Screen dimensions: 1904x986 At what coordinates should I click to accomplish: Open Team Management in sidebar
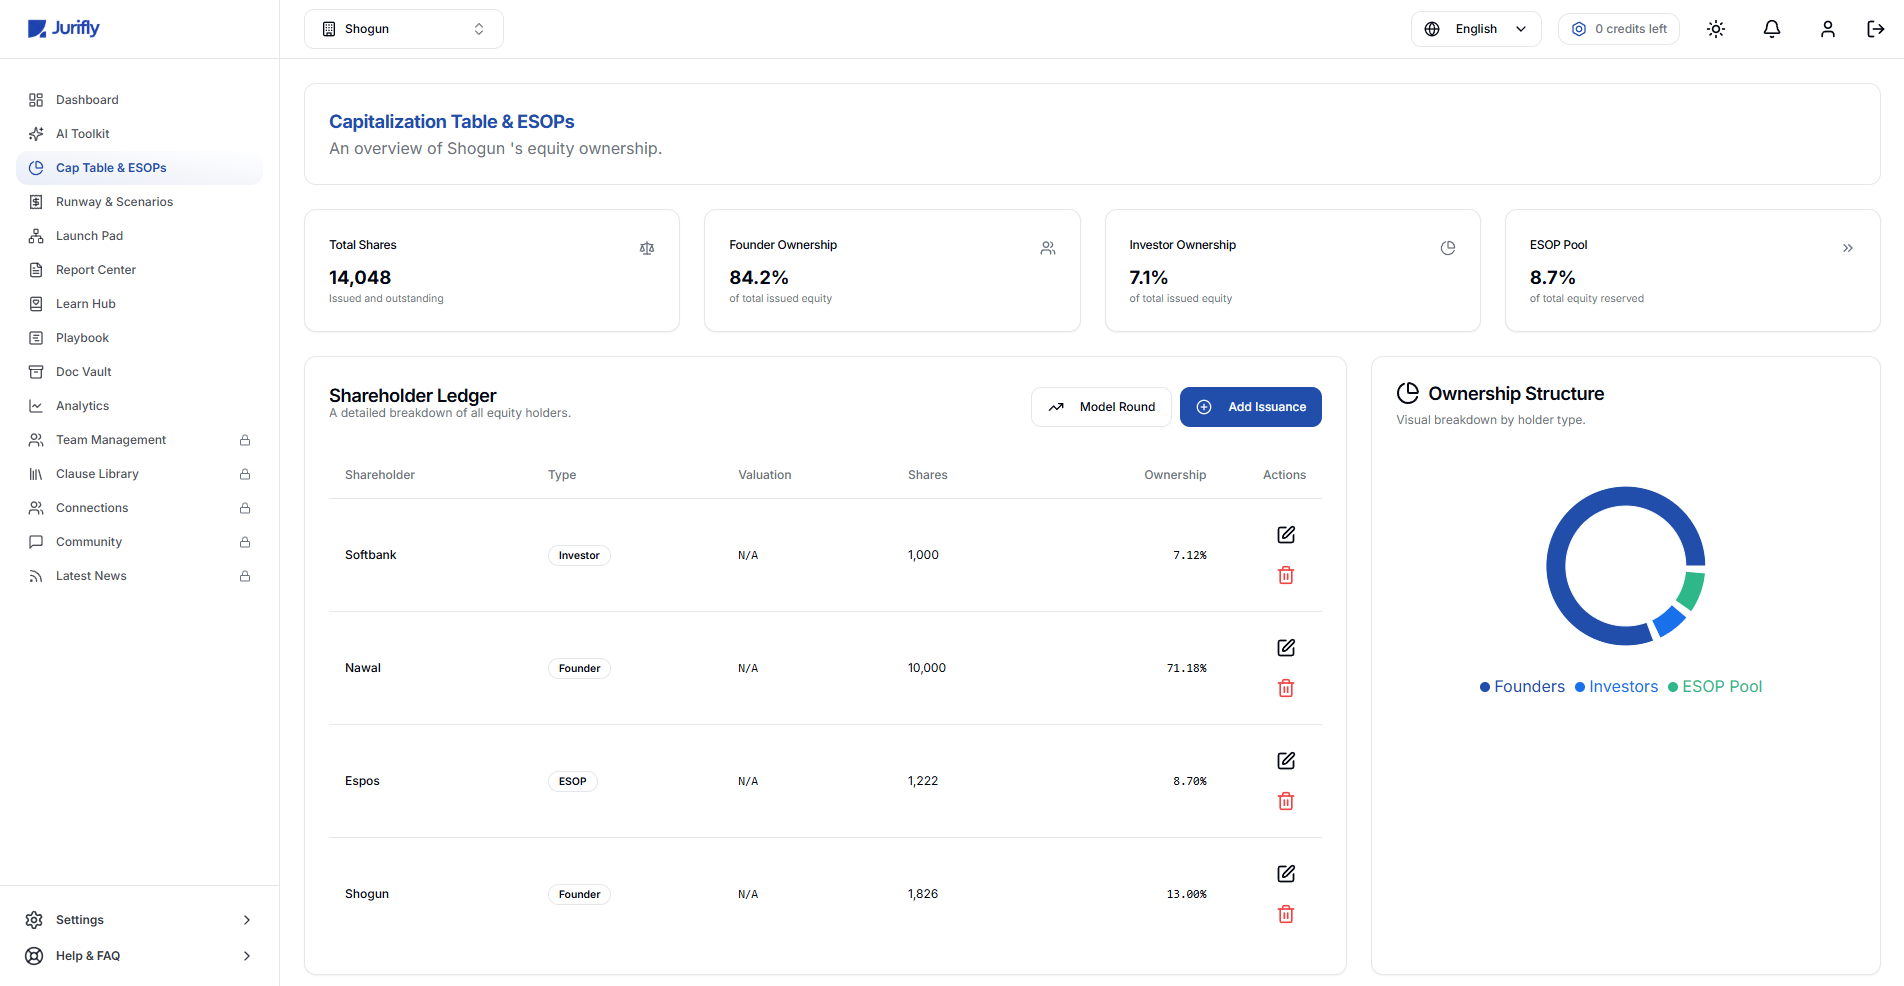139,440
